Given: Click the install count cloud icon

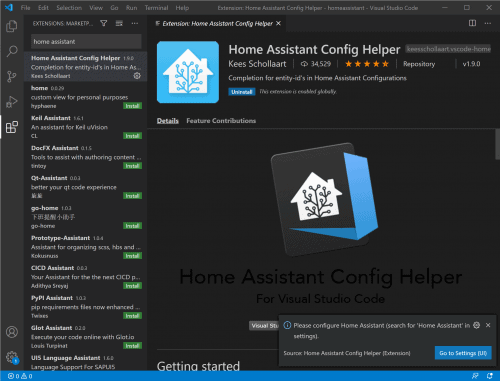Looking at the screenshot, I should pyautogui.click(x=304, y=64).
